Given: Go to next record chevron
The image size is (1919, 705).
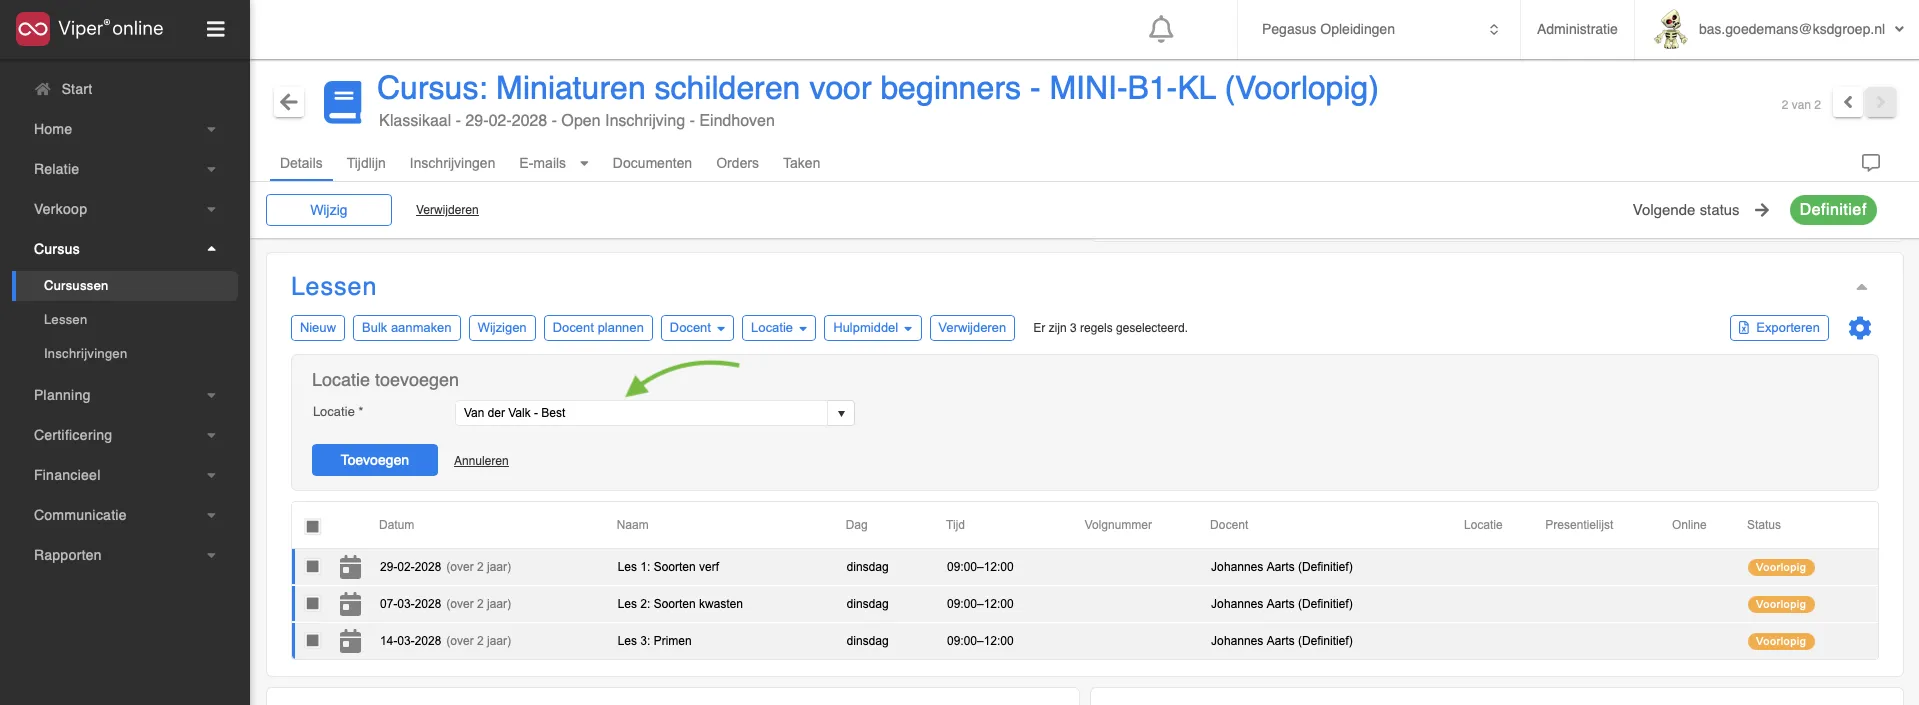Looking at the screenshot, I should tap(1880, 102).
